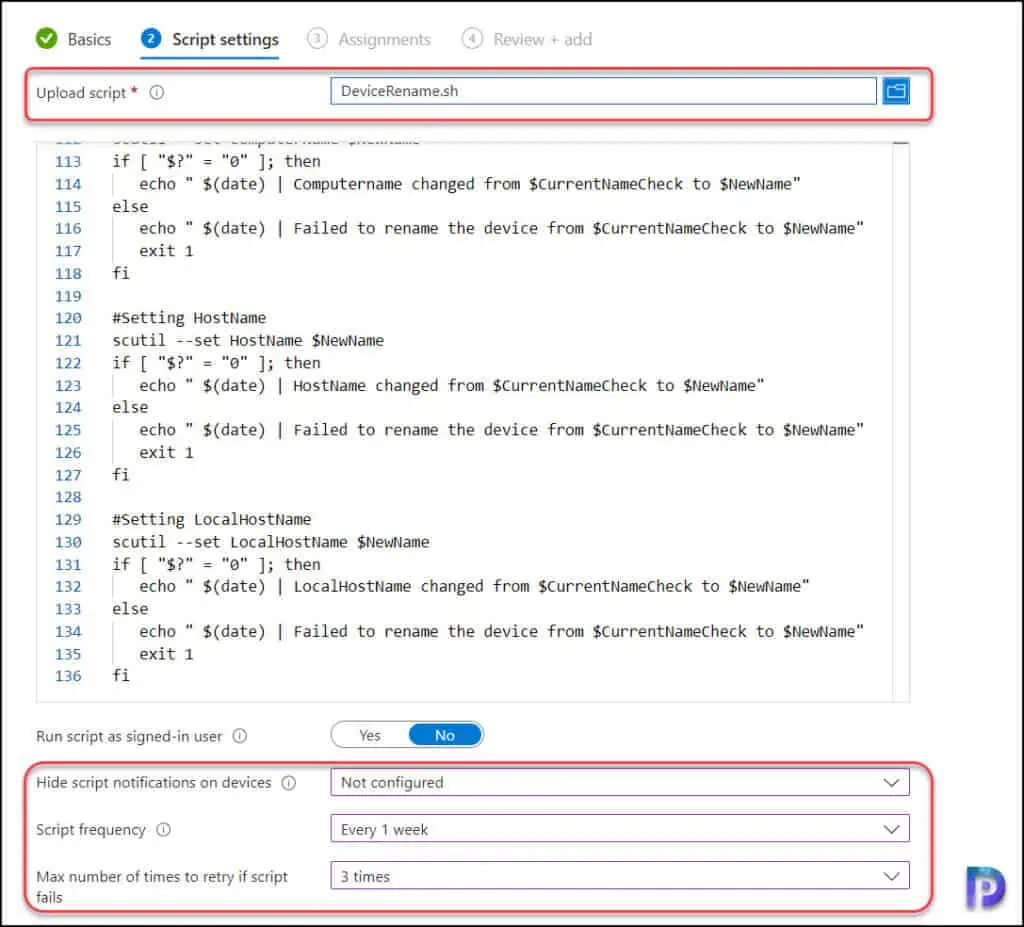The width and height of the screenshot is (1024, 927).
Task: Open the Script frequency dropdown
Action: coord(620,829)
